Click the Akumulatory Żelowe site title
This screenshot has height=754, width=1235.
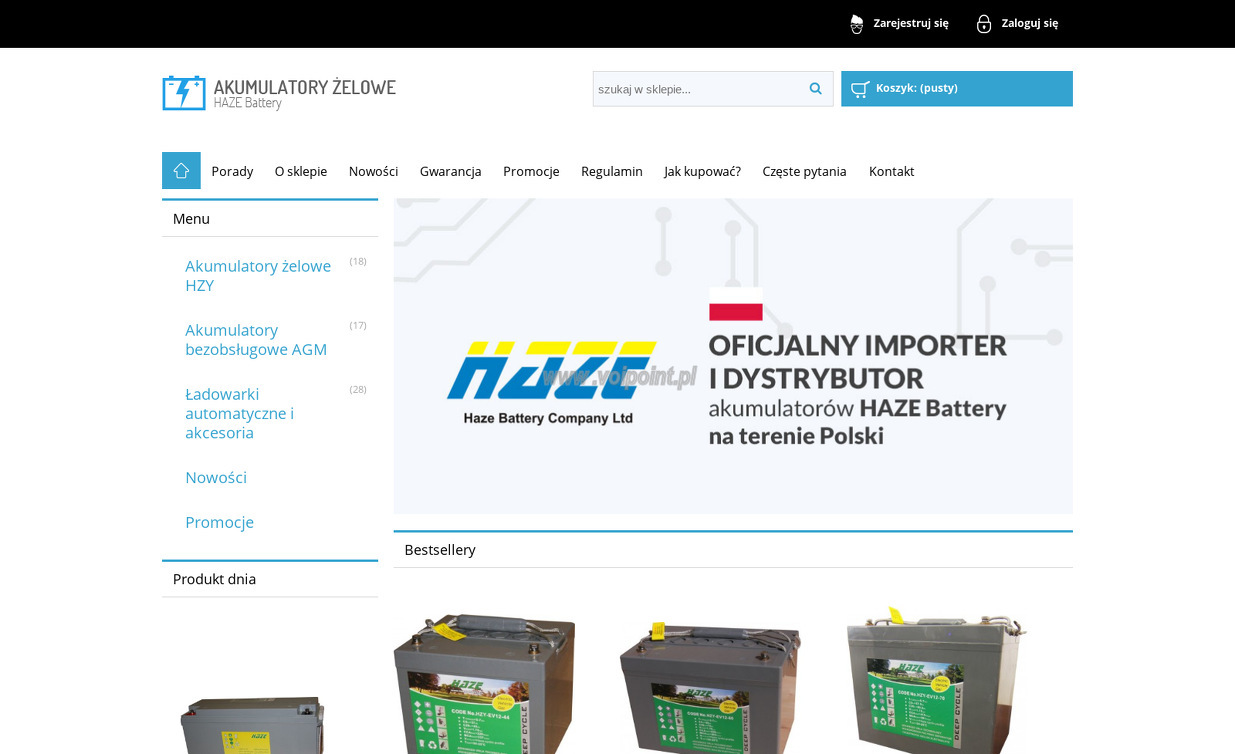(305, 87)
